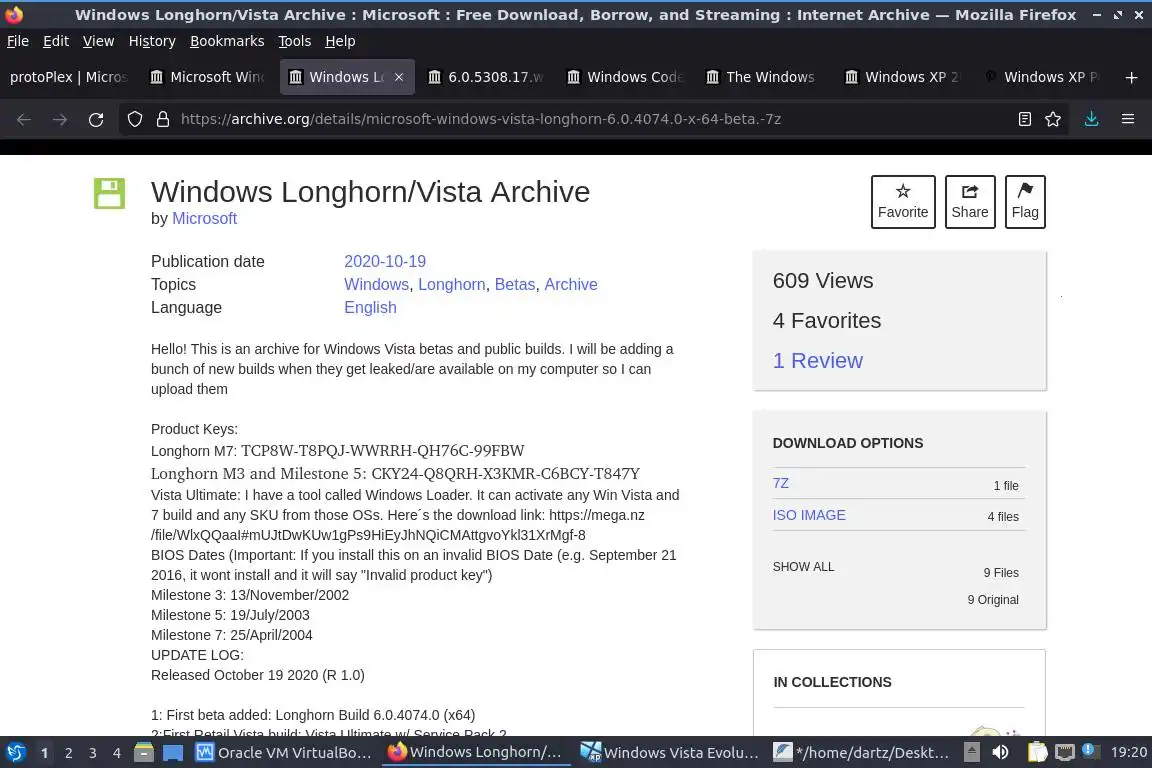Viewport: 1152px width, 768px height.
Task: Expand the 7Z download option
Action: [x=780, y=483]
